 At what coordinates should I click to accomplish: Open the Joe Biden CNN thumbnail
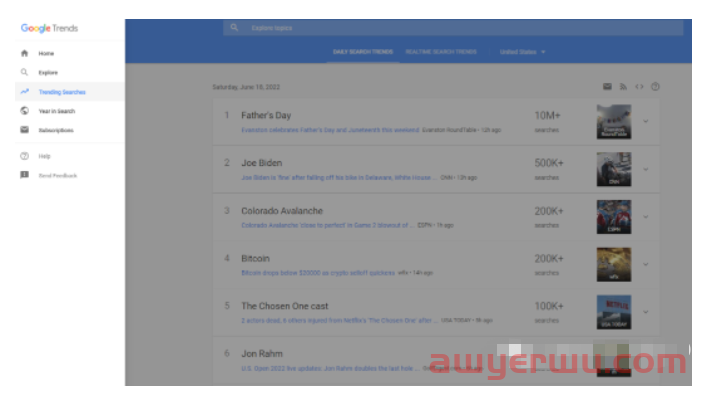(614, 169)
